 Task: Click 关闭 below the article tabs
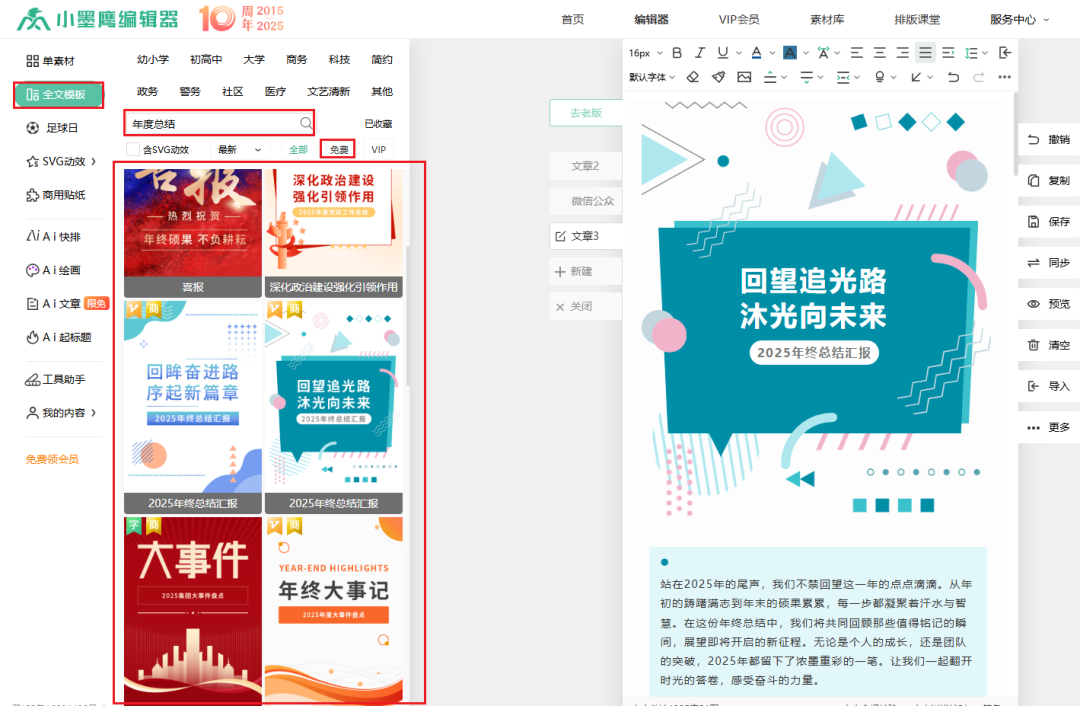tap(585, 307)
